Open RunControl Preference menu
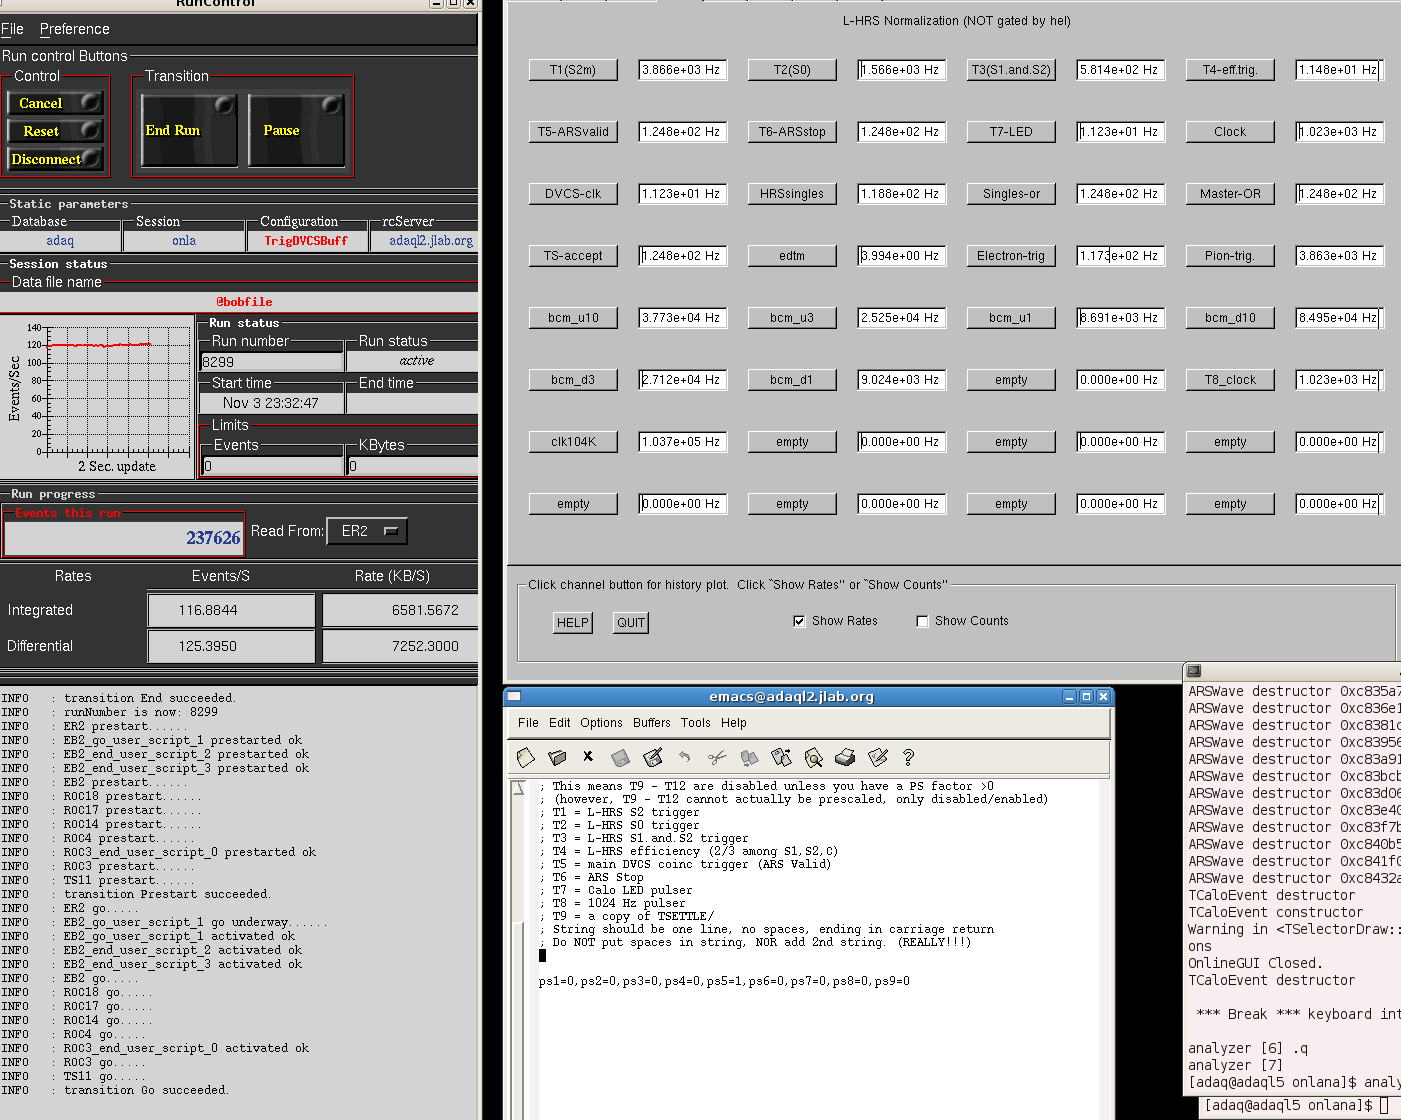Image resolution: width=1401 pixels, height=1120 pixels. (x=75, y=29)
